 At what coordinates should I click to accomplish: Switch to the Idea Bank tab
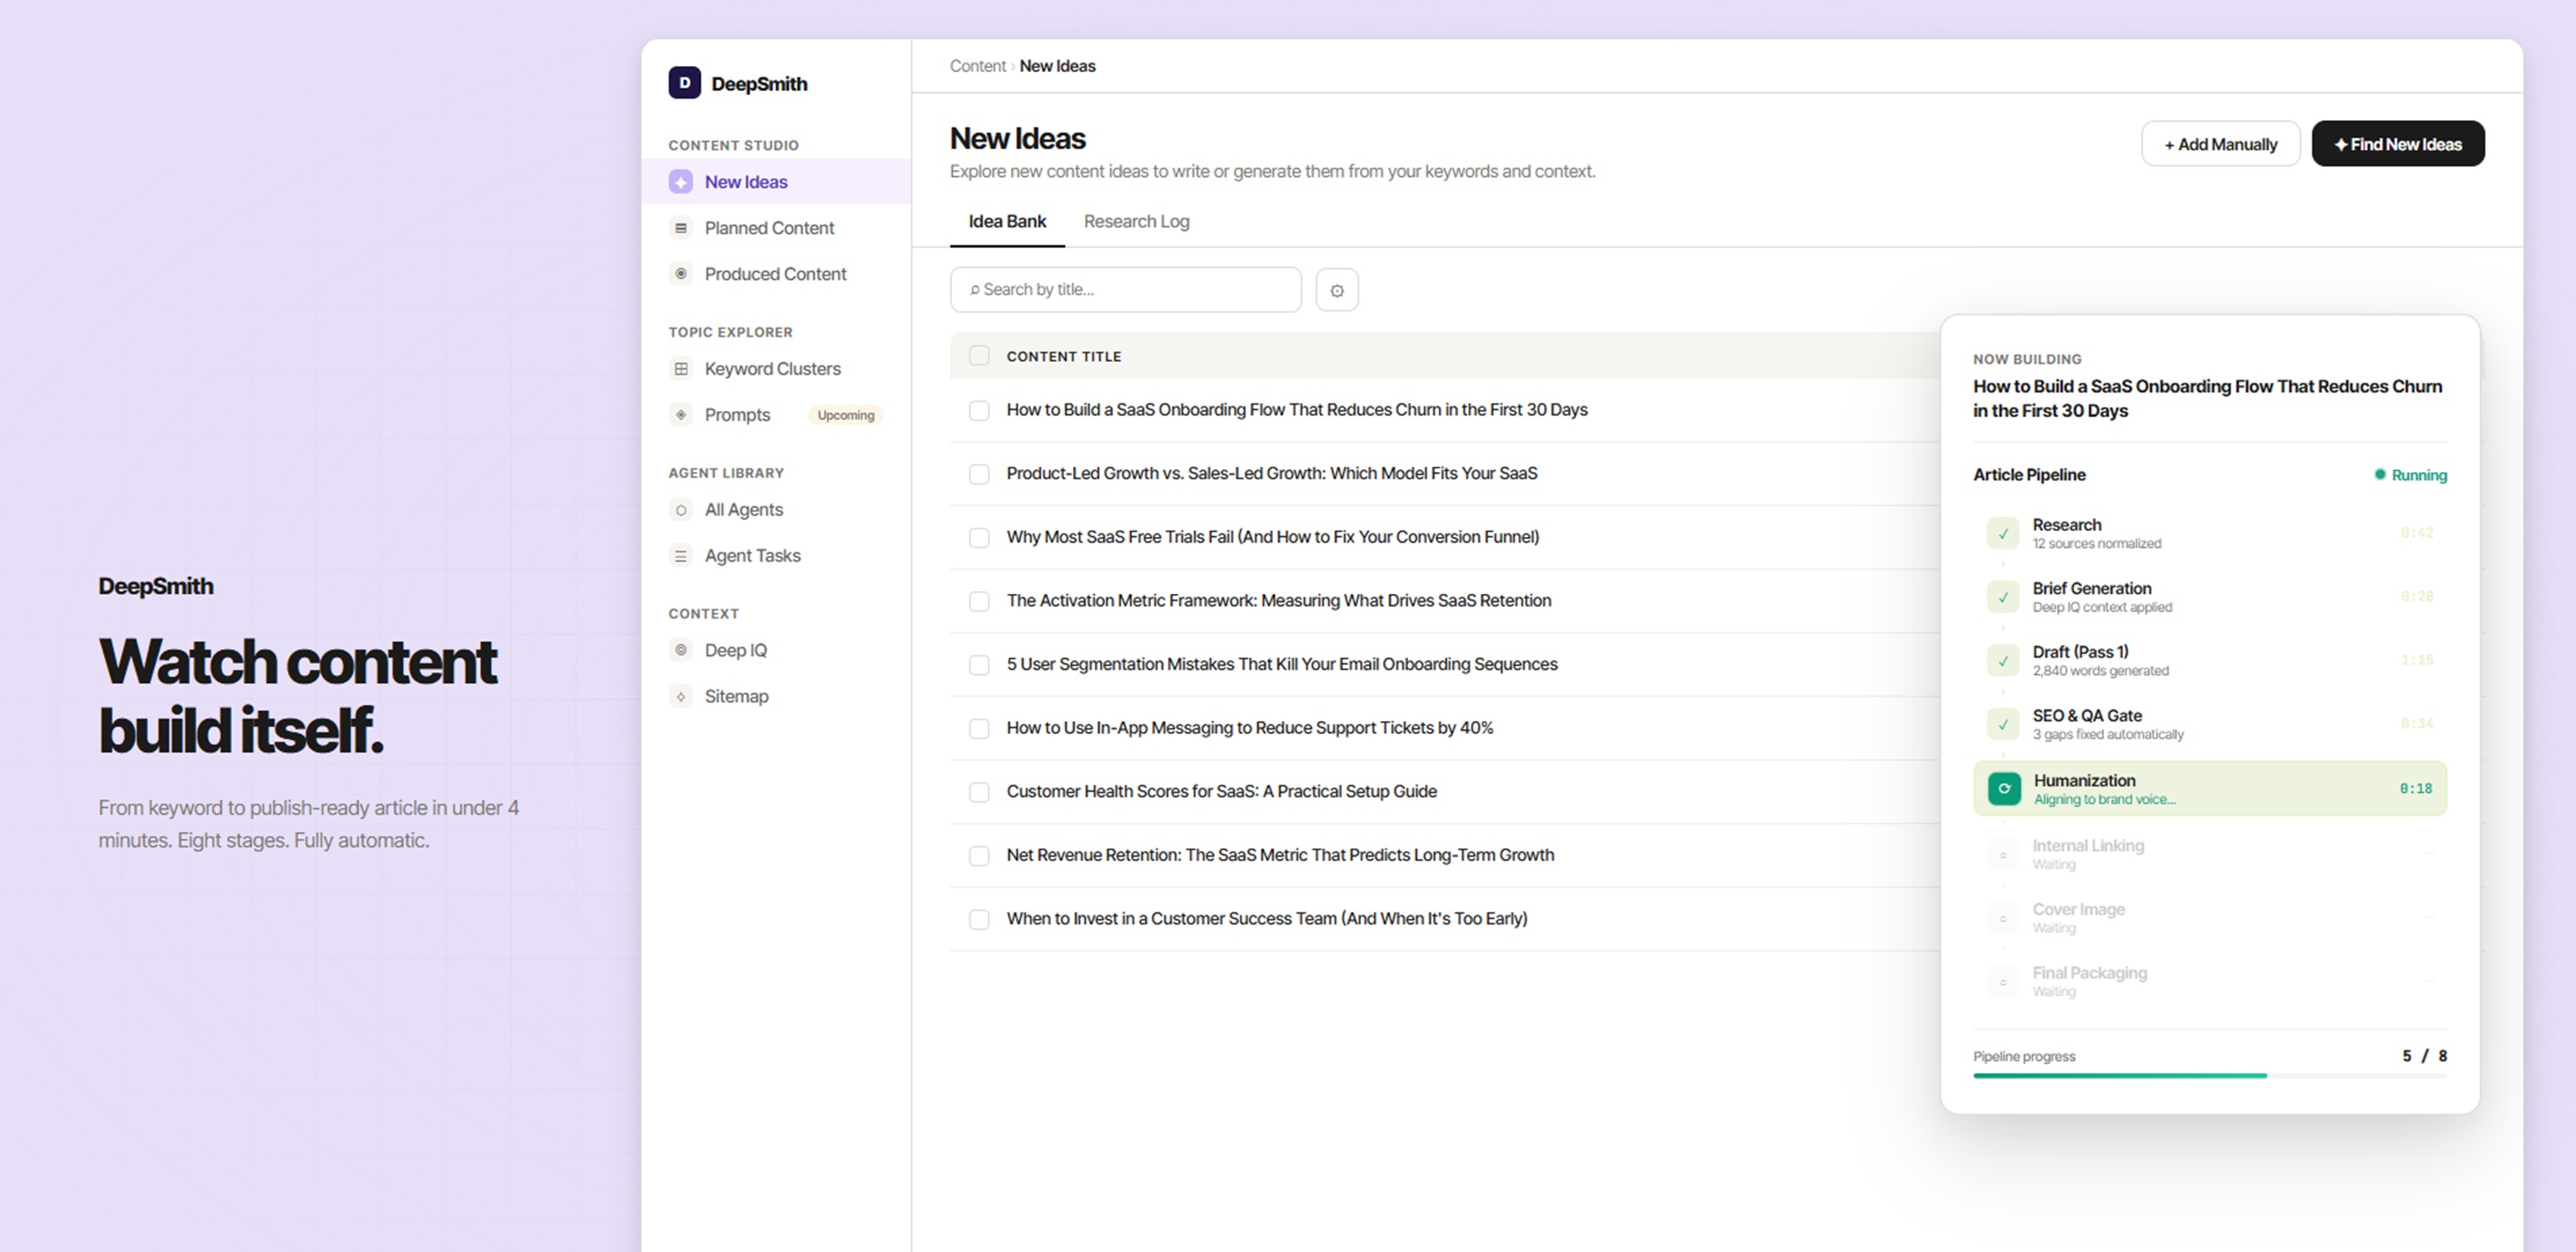pyautogui.click(x=1007, y=221)
